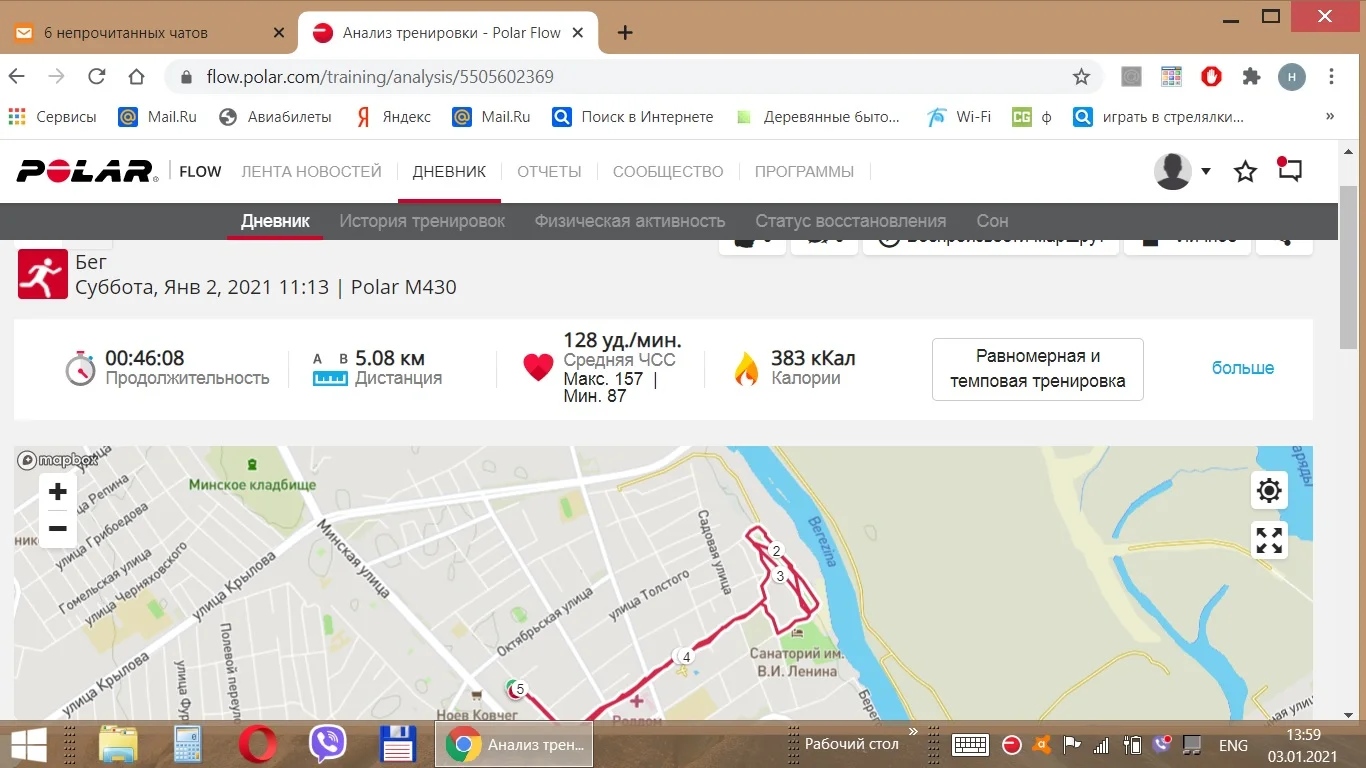Expand map to fullscreen
1366x768 pixels.
coord(1269,540)
